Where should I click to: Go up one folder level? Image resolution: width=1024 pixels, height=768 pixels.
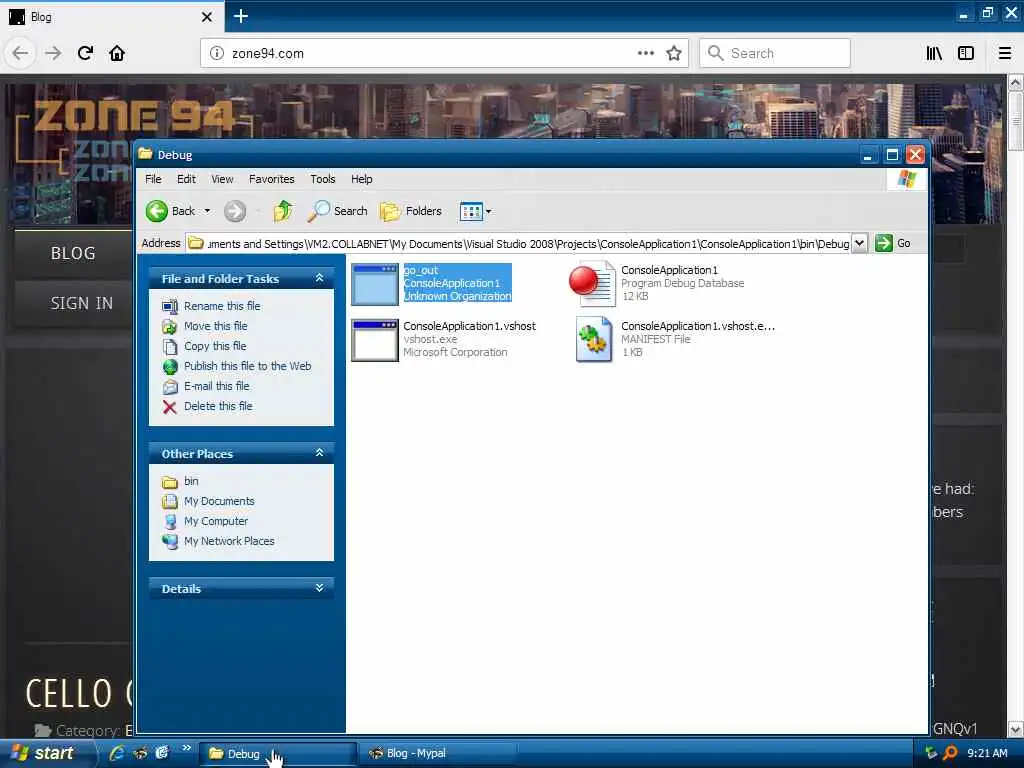coord(283,211)
